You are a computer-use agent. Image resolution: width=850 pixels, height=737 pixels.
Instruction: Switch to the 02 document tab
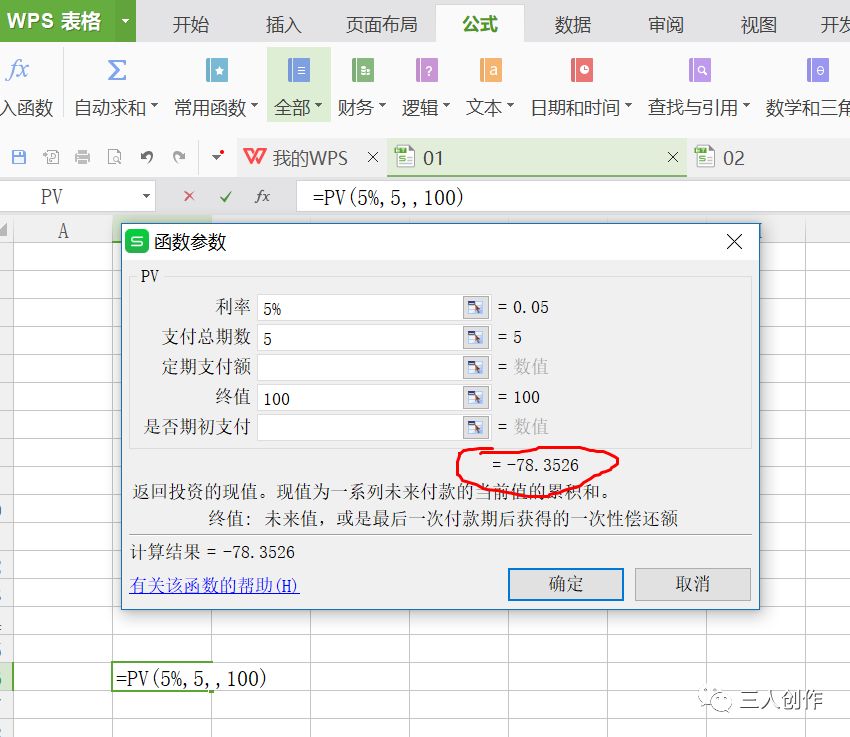point(733,158)
